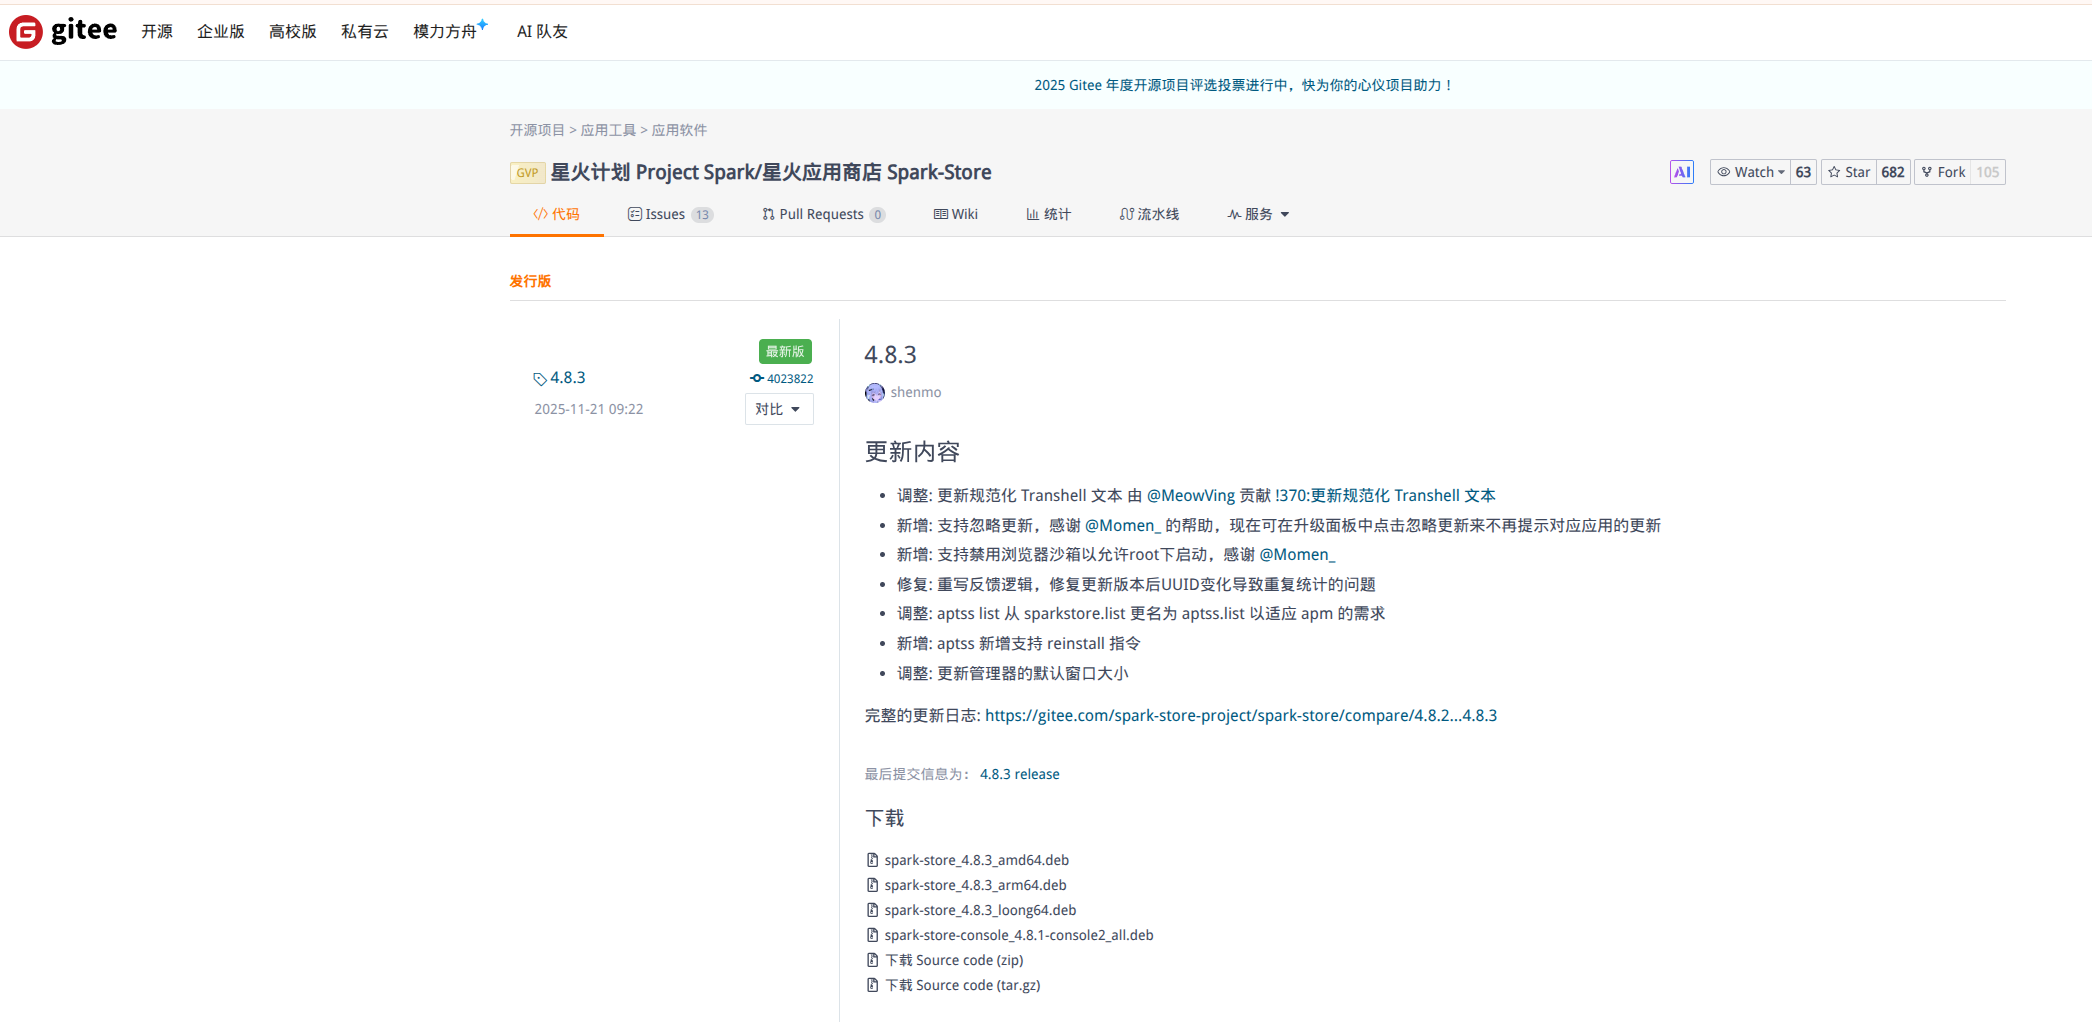Screen dimensions: 2092x1029
Task: Fork the repository
Action: [x=1944, y=172]
